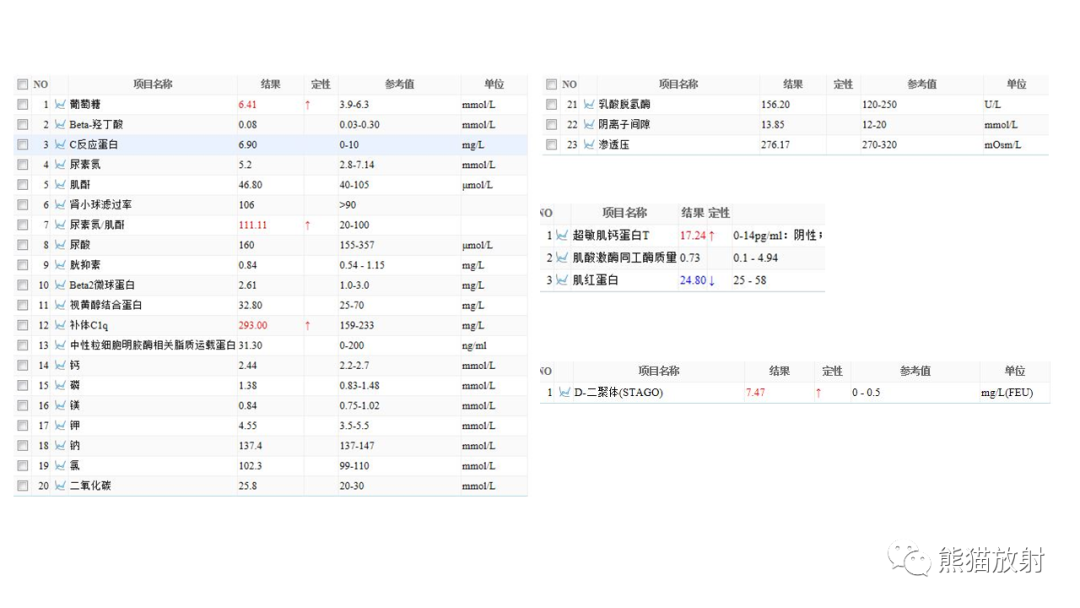Open trend chart icon for 尿素氮/肌酐
The image size is (1080, 608).
[x=60, y=224]
